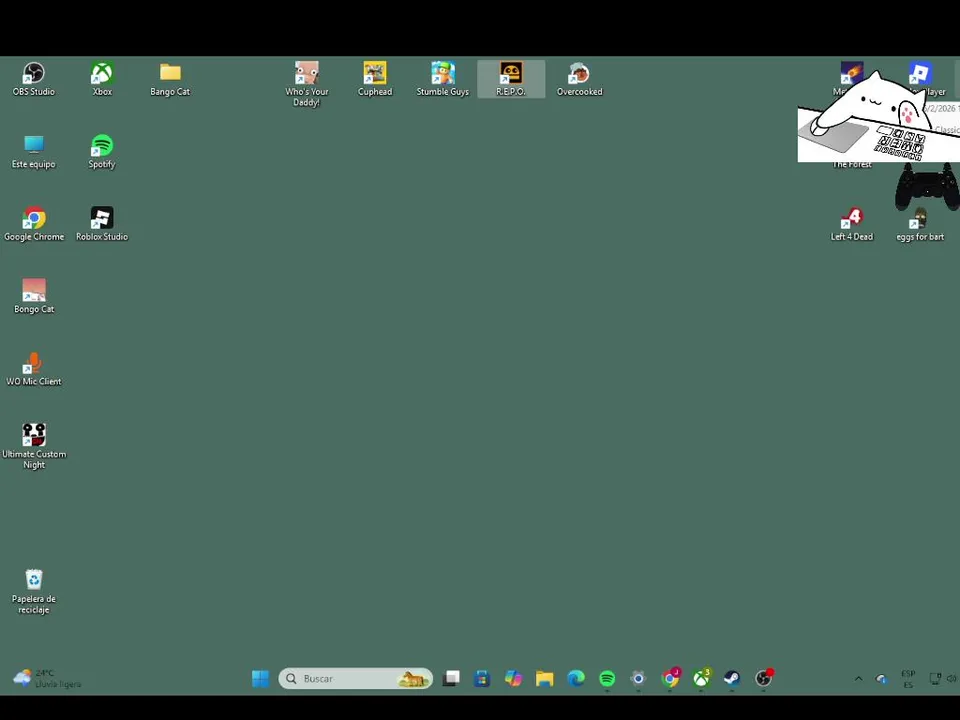Open the Xbox desktop shortcut

pos(102,80)
